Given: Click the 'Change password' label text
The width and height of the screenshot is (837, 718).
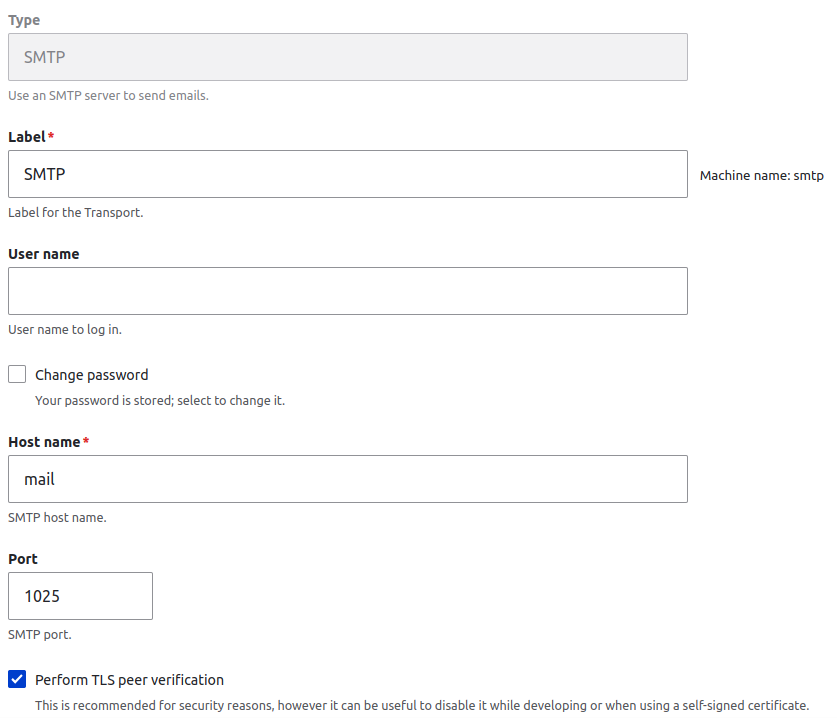Looking at the screenshot, I should (92, 375).
